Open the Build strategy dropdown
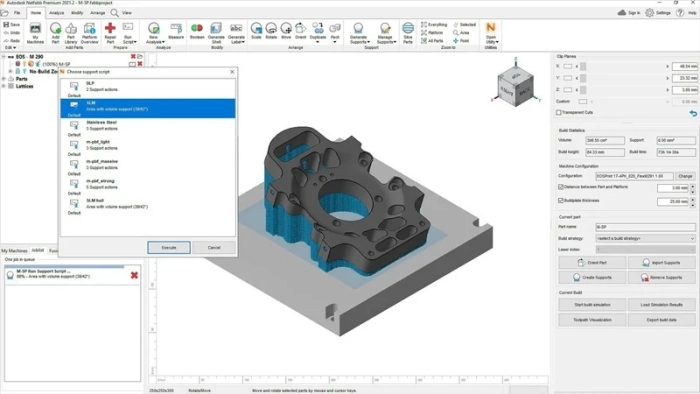Viewport: 700px width, 394px height. click(645, 238)
